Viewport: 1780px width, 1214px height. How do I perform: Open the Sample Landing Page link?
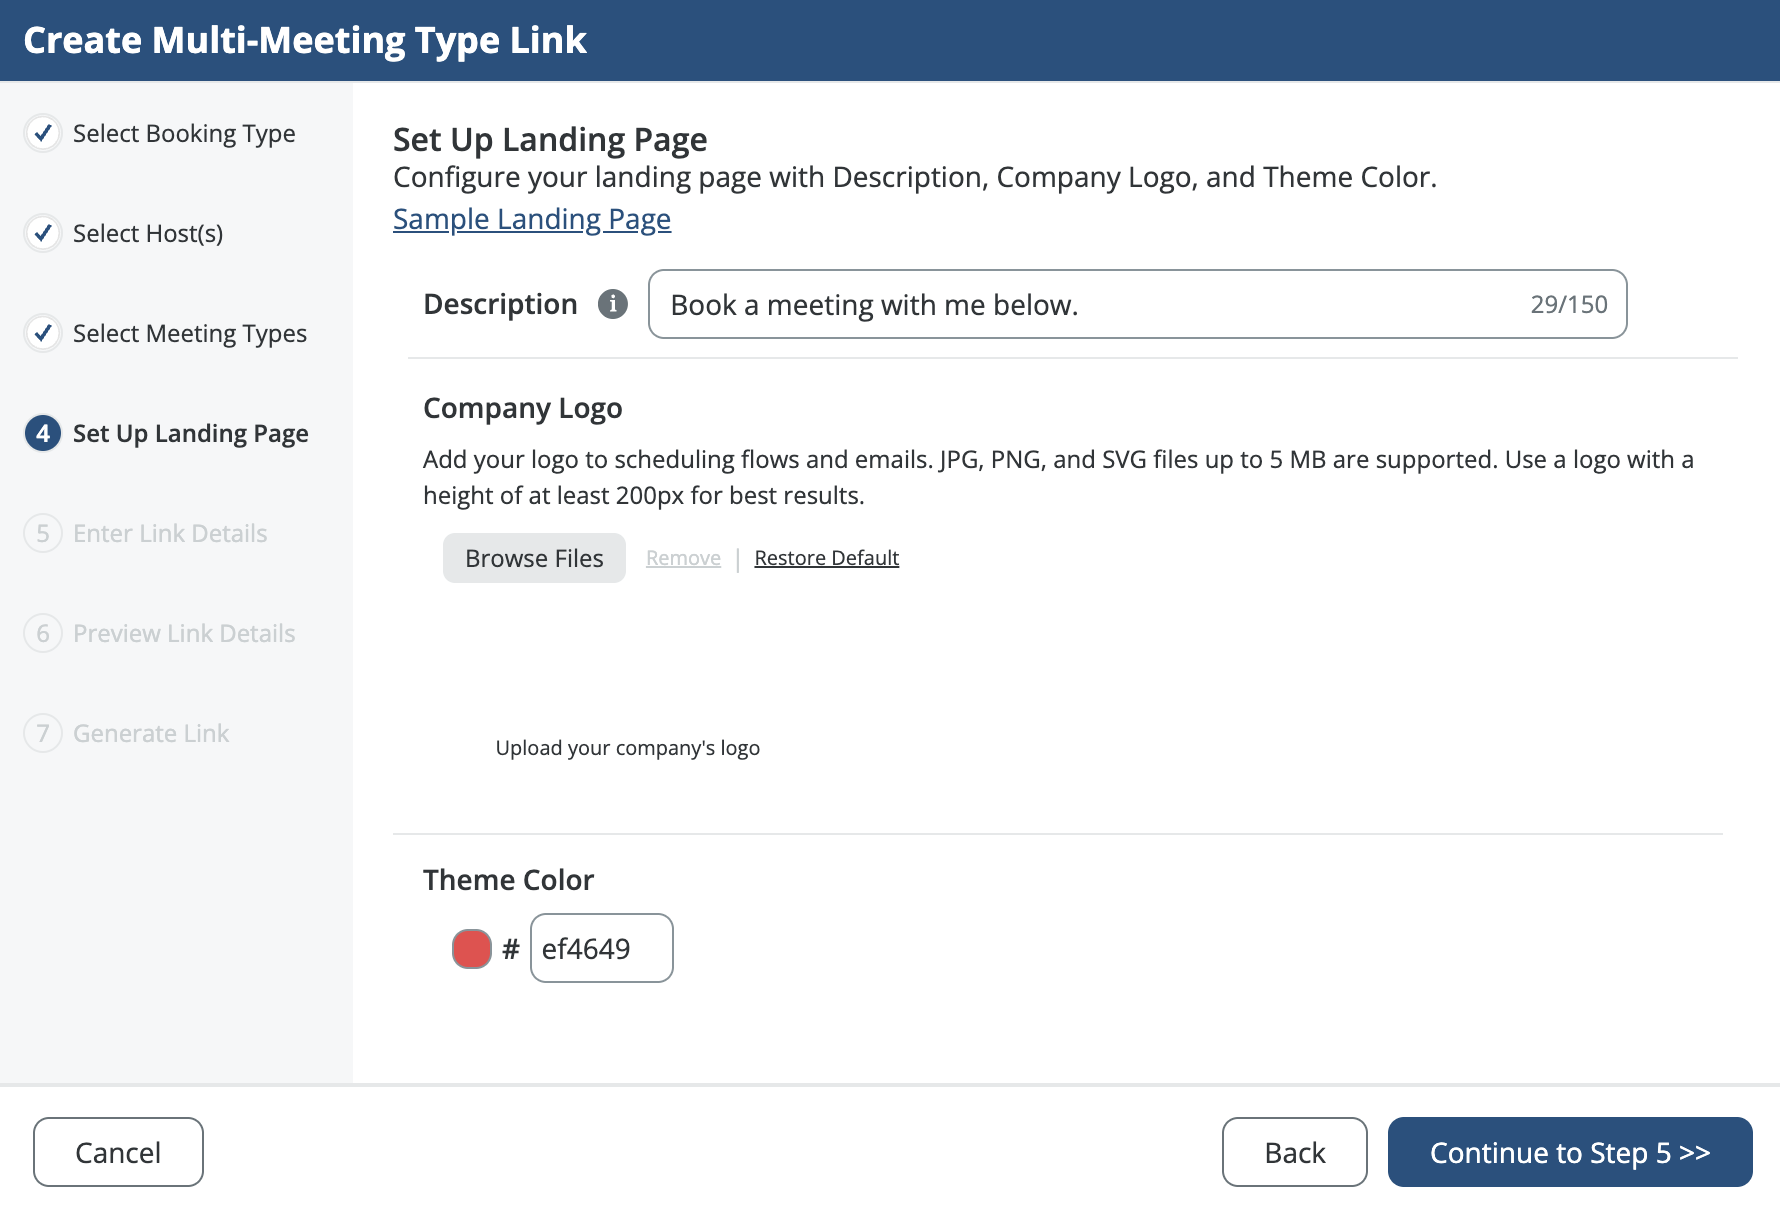click(532, 219)
